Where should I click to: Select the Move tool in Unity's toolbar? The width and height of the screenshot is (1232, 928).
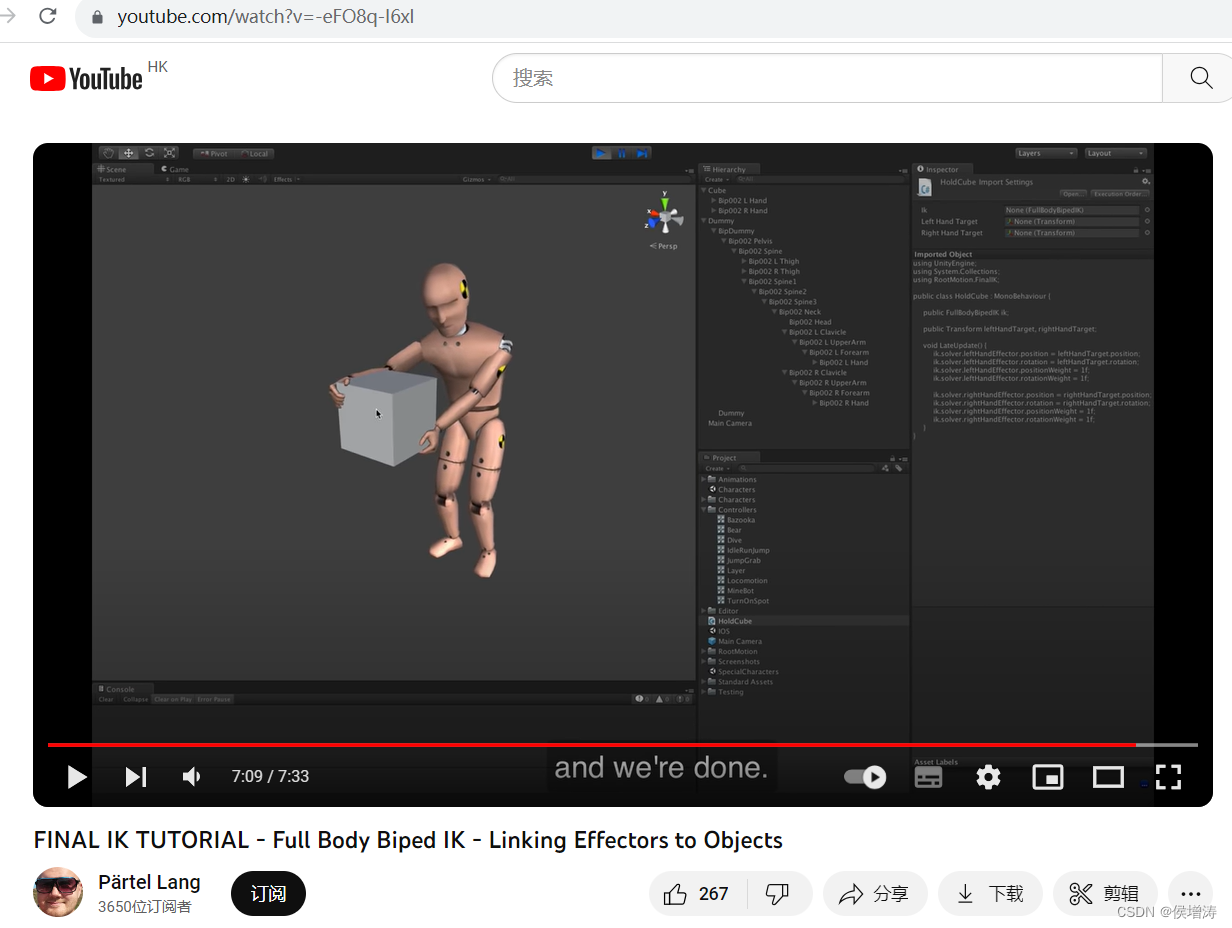129,153
